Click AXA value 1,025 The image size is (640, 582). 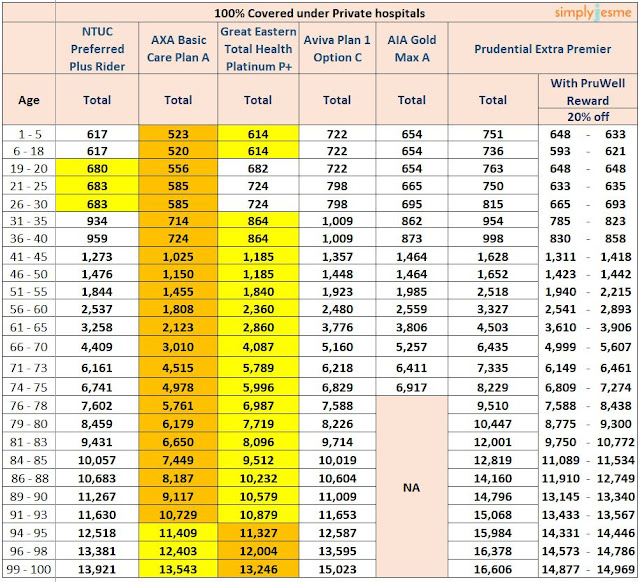coord(178,257)
